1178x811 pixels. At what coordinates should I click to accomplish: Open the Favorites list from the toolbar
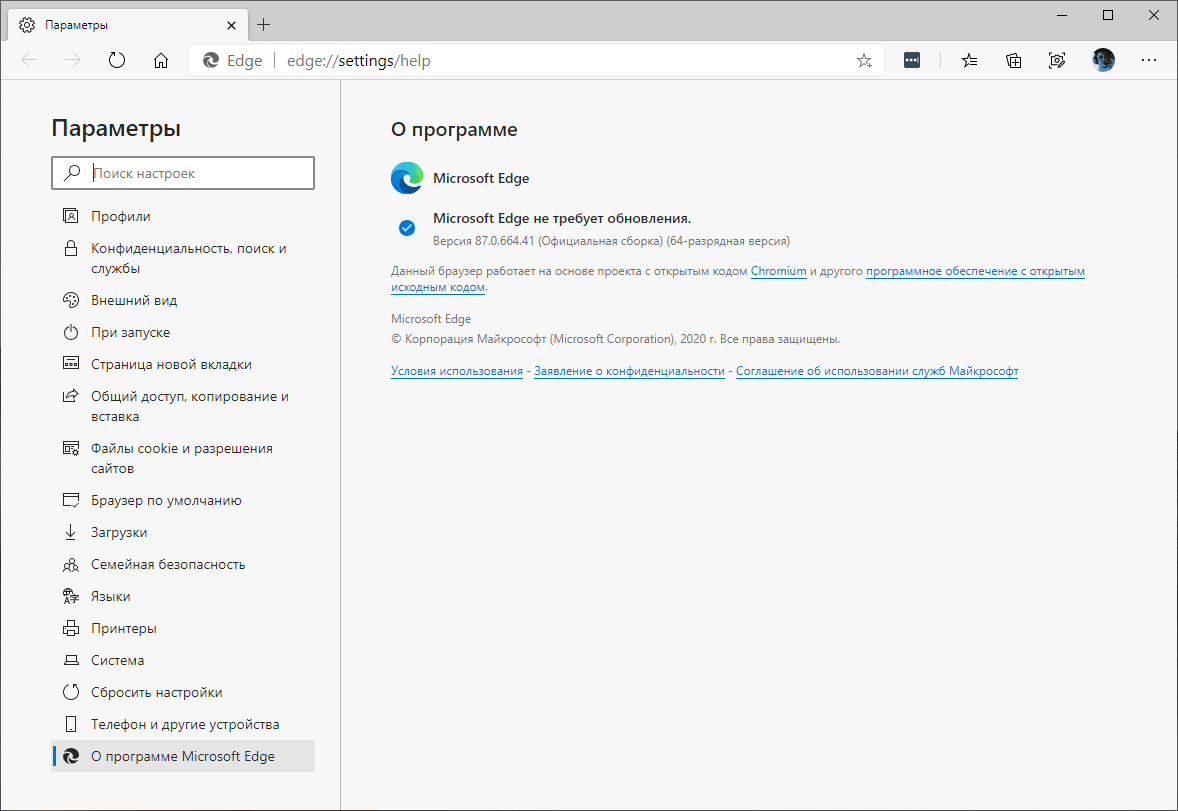pos(968,60)
